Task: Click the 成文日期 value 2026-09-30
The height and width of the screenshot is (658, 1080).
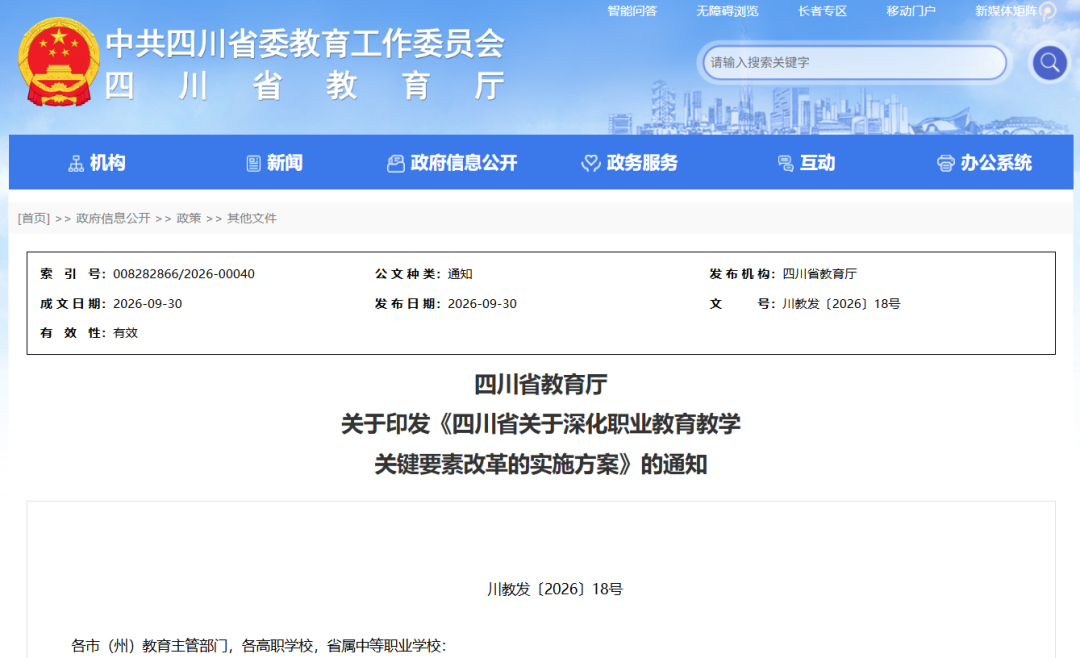Action: 147,304
